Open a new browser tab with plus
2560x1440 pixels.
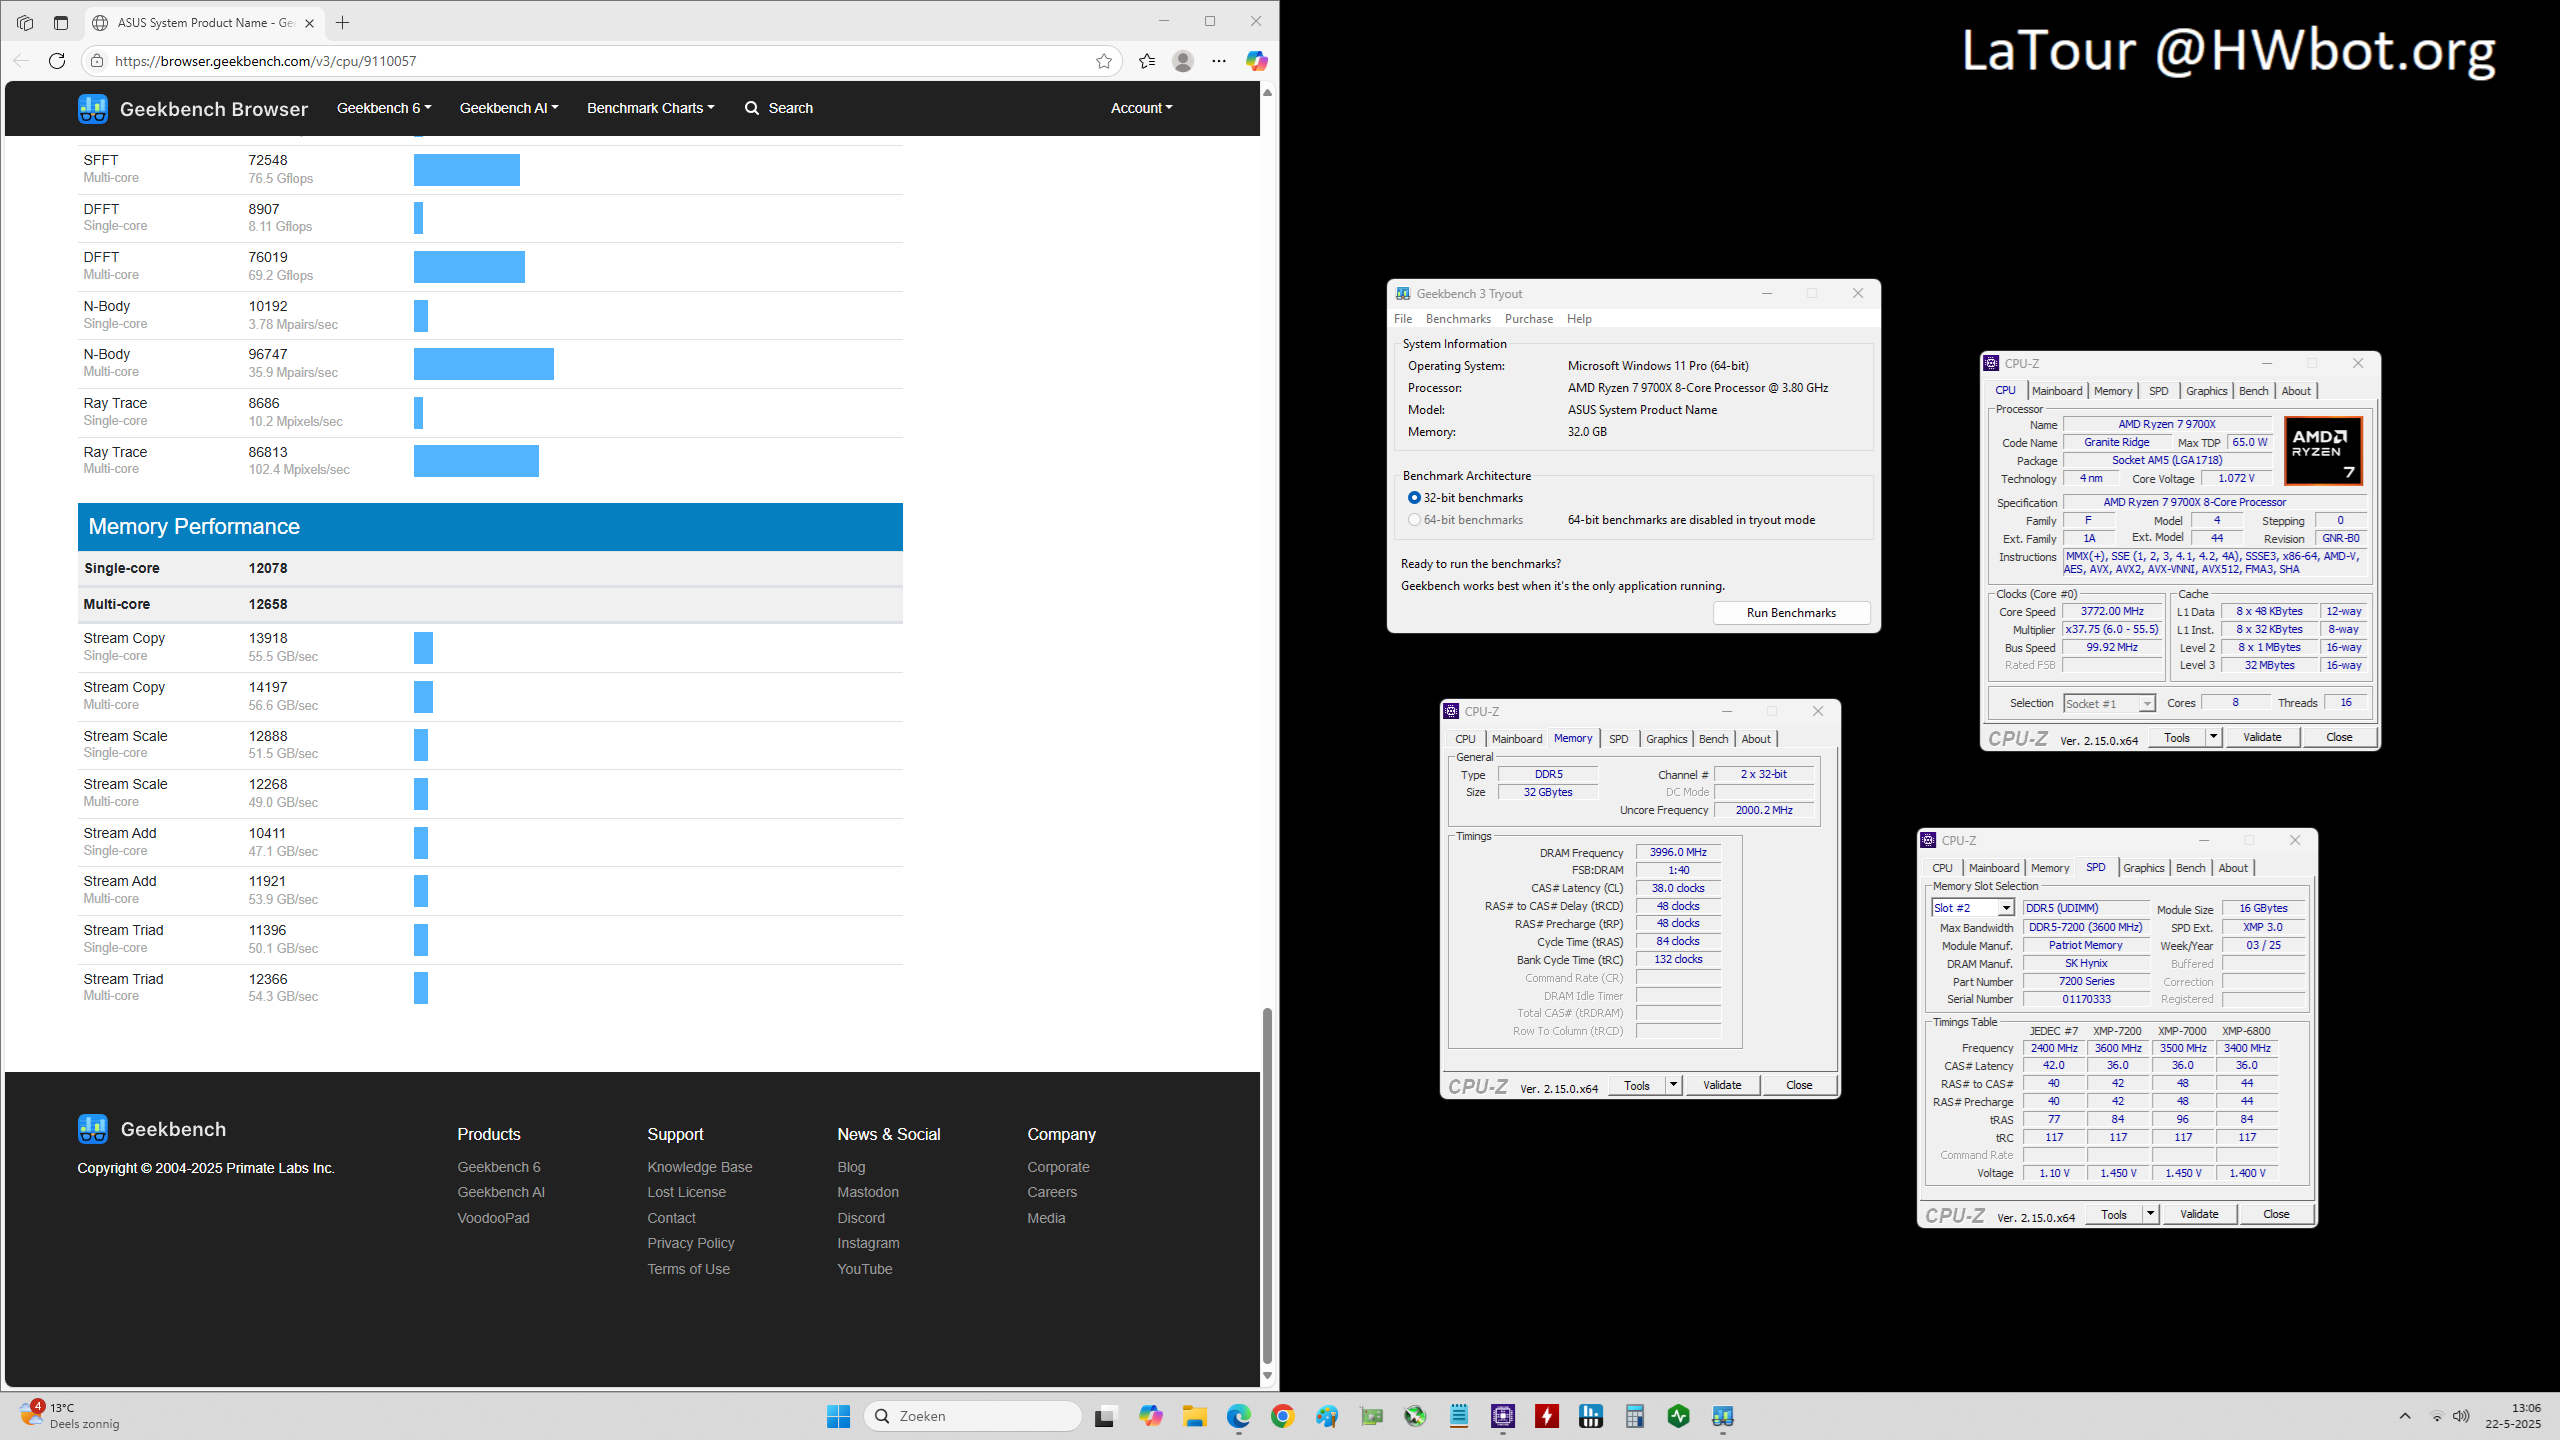point(343,22)
